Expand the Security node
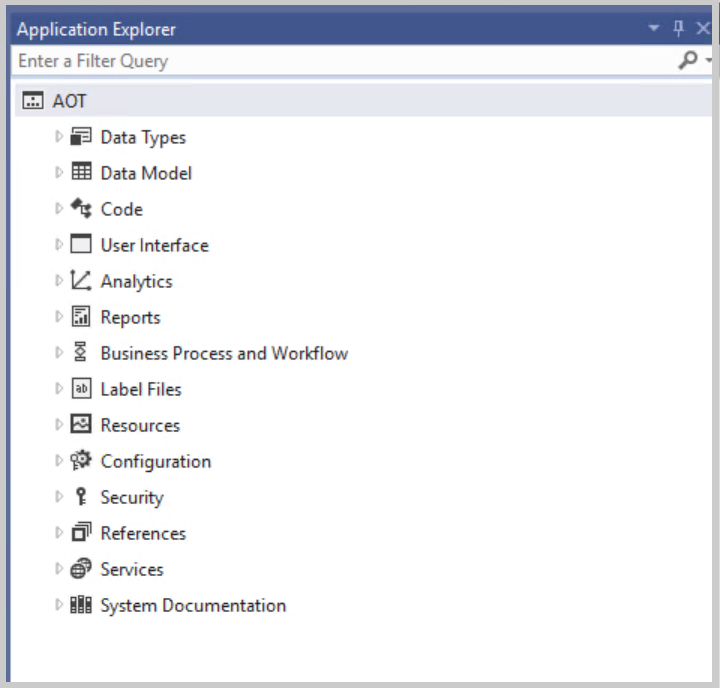This screenshot has width=720, height=688. [59, 496]
